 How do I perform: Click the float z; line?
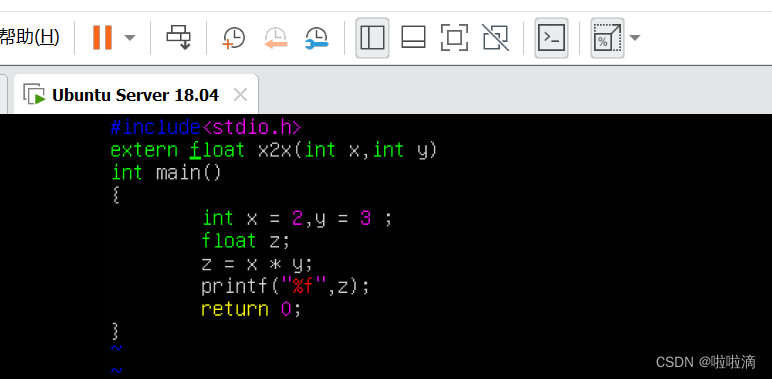click(x=246, y=241)
